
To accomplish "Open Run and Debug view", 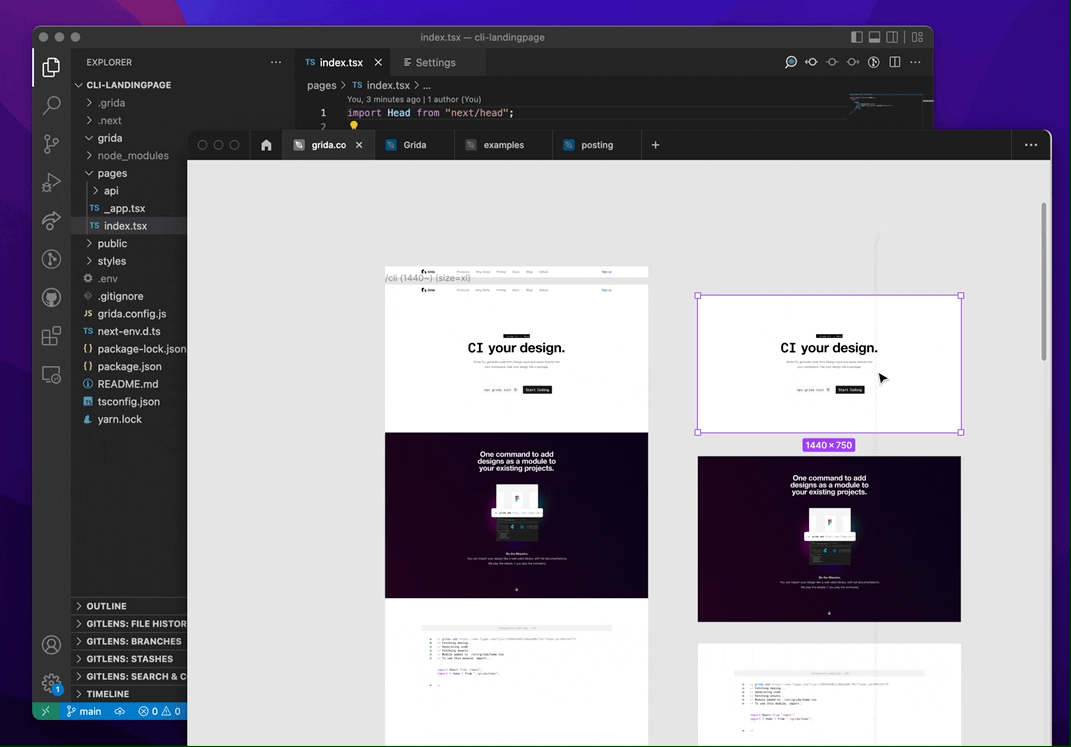I will pos(51,182).
